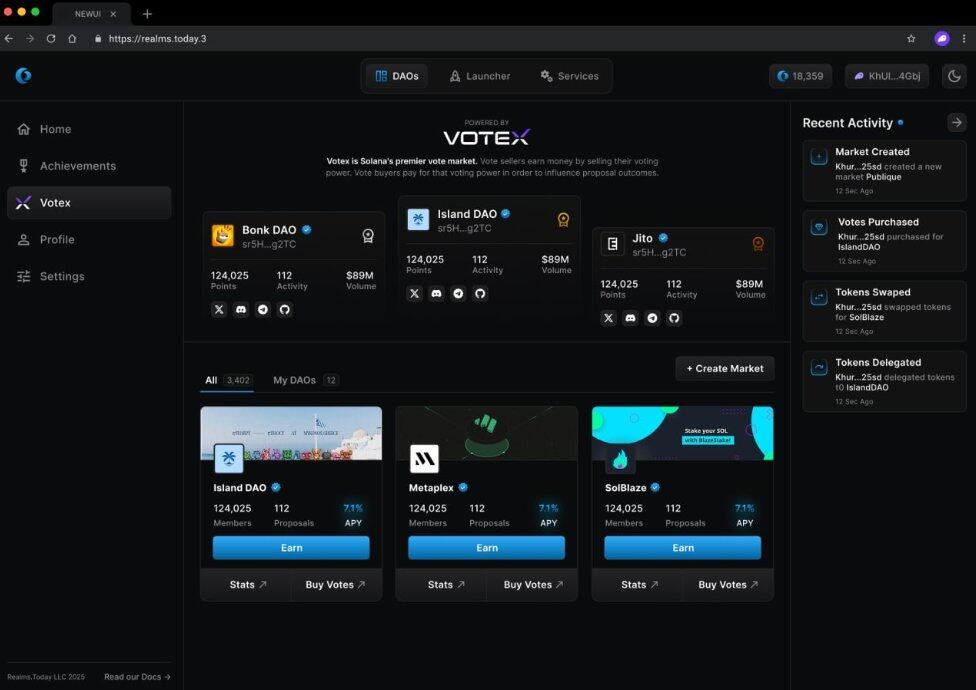Open the Read our Docs link

pos(137,677)
